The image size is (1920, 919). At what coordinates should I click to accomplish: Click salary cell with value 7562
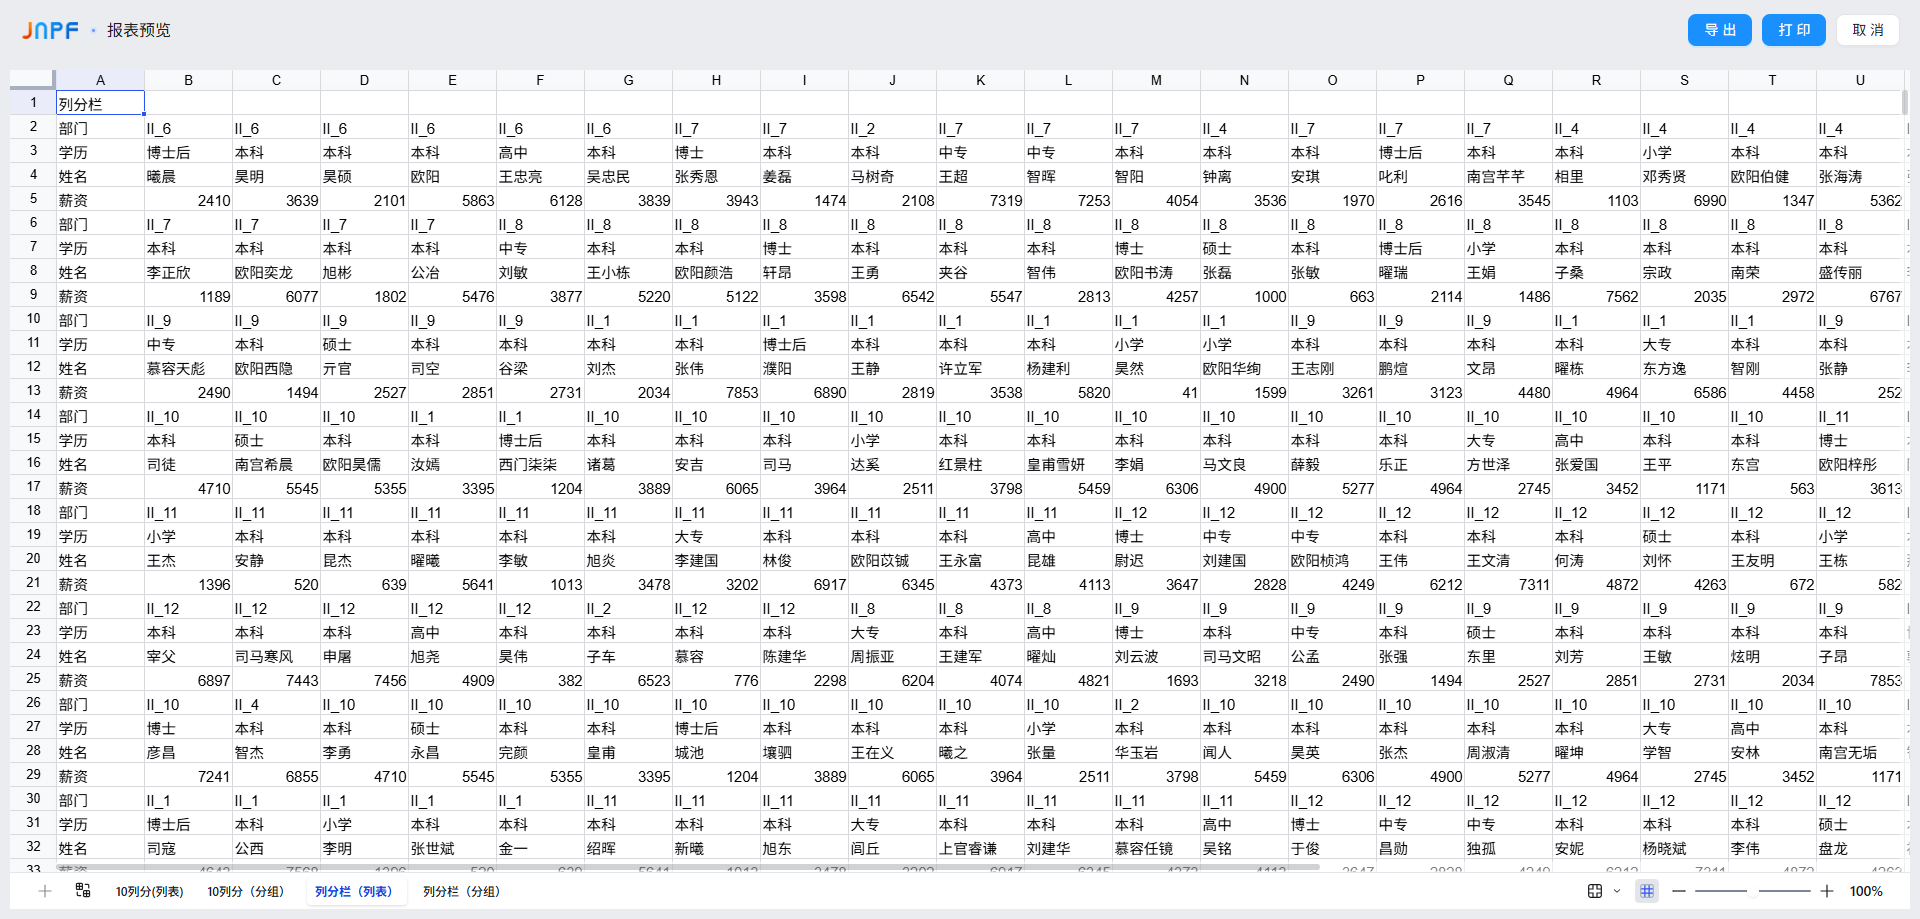[1596, 296]
